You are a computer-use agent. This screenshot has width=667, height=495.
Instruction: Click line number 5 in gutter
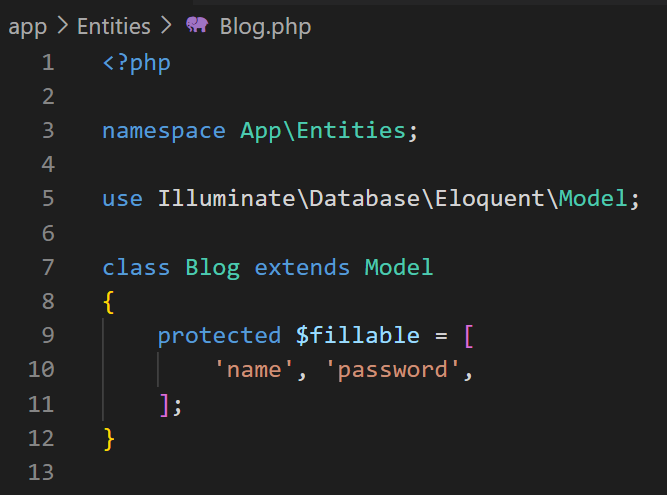[48, 199]
